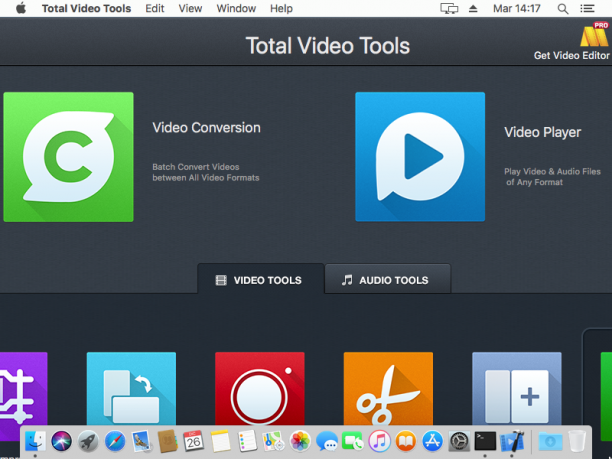Image resolution: width=612 pixels, height=459 pixels.
Task: Click the Get Video Editor PRO icon
Action: [x=594, y=35]
